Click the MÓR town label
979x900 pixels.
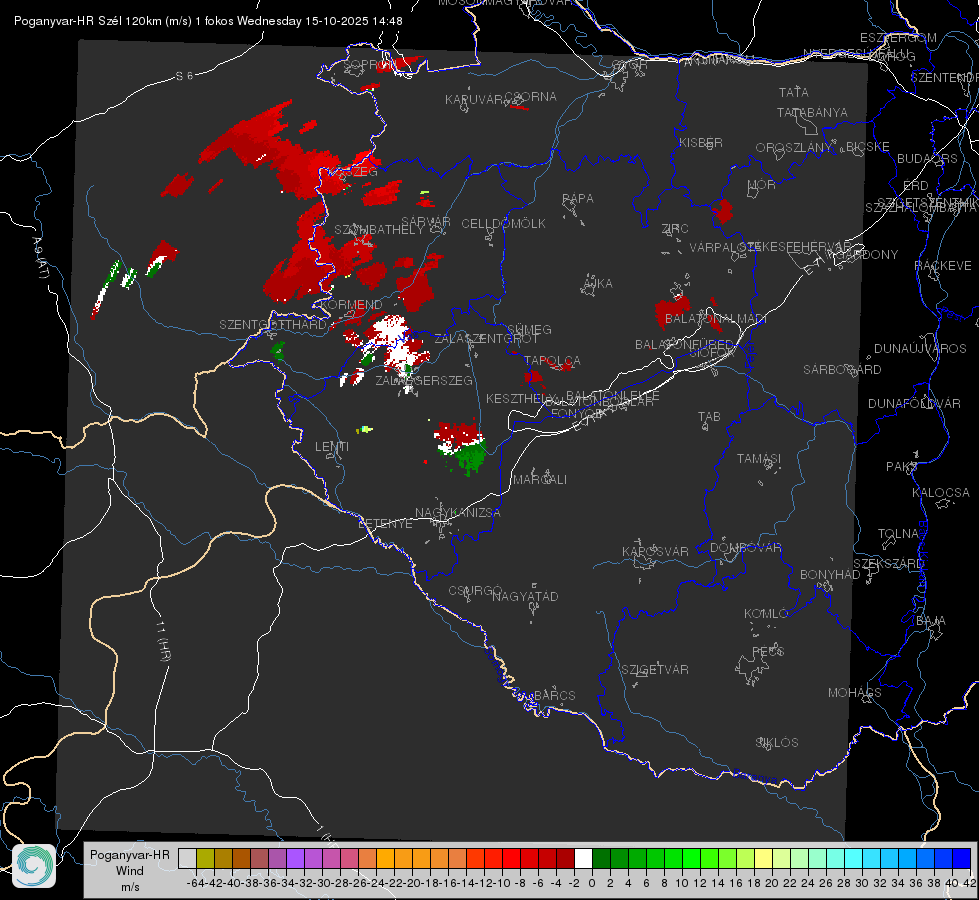coord(762,185)
